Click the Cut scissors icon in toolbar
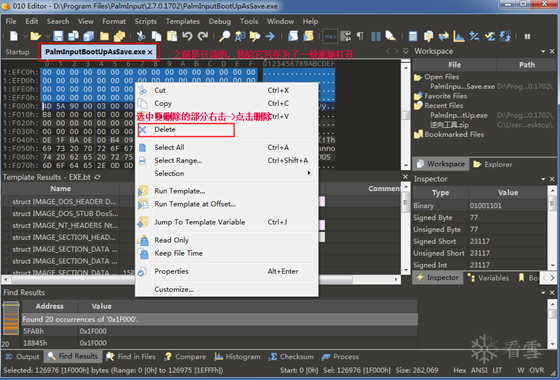Image resolution: width=560 pixels, height=380 pixels. tap(141, 36)
